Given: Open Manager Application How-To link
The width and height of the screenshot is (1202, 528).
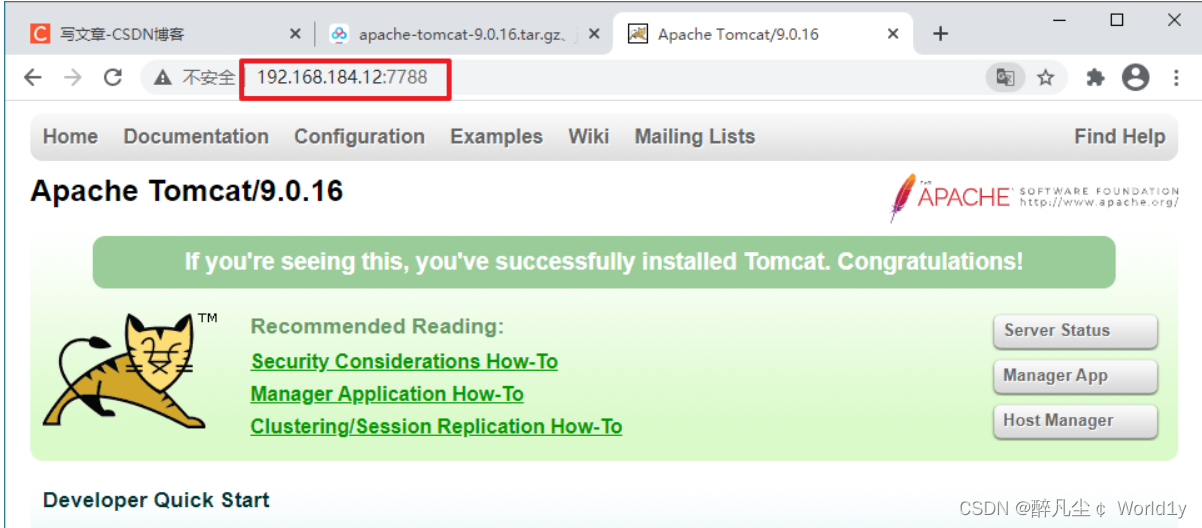Looking at the screenshot, I should pyautogui.click(x=387, y=394).
